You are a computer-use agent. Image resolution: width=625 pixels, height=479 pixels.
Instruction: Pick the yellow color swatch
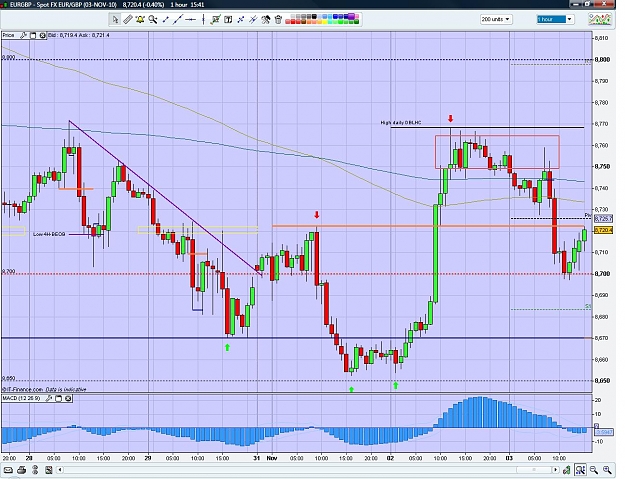tap(324, 22)
